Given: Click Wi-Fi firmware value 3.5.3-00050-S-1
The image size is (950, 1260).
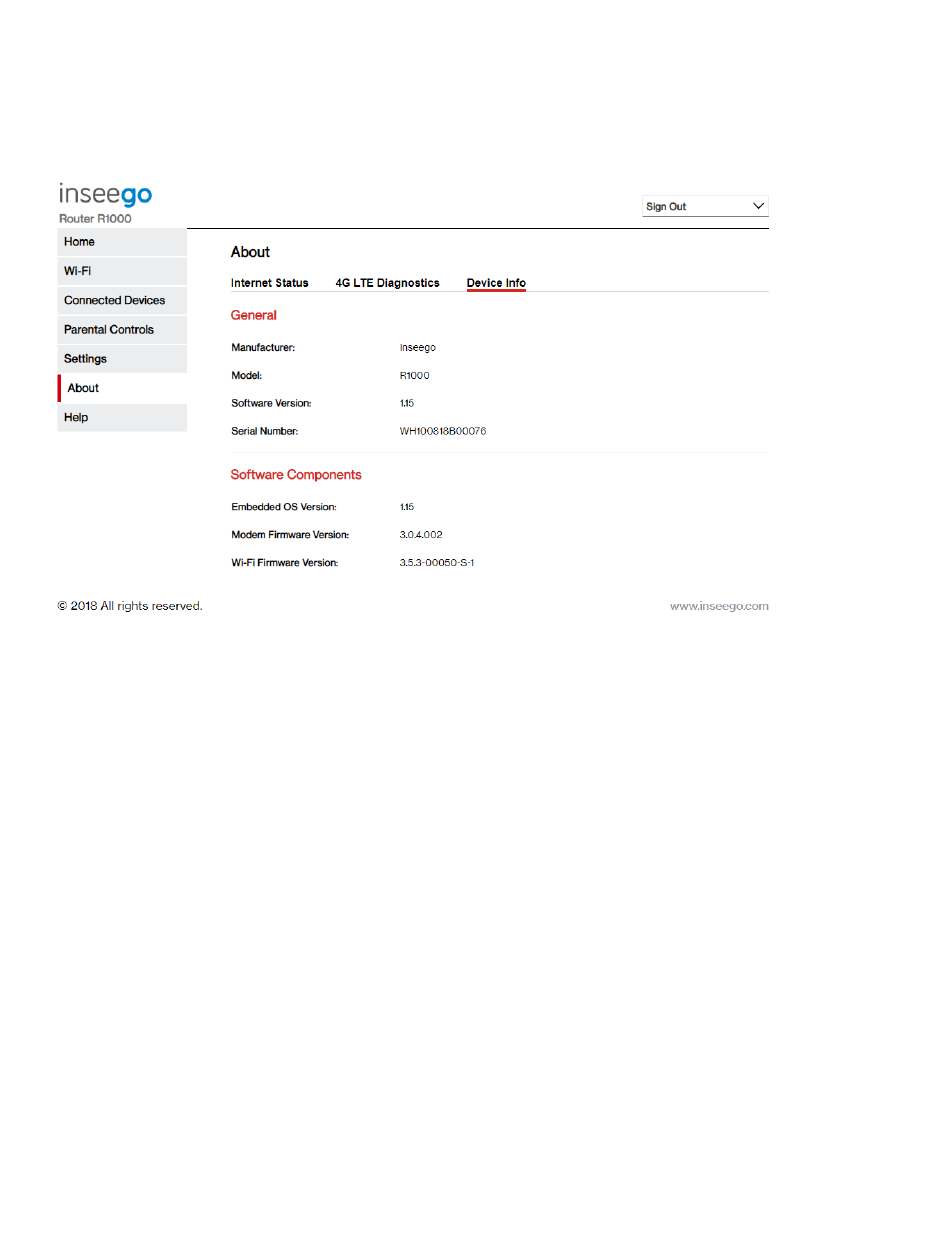Looking at the screenshot, I should coord(436,563).
